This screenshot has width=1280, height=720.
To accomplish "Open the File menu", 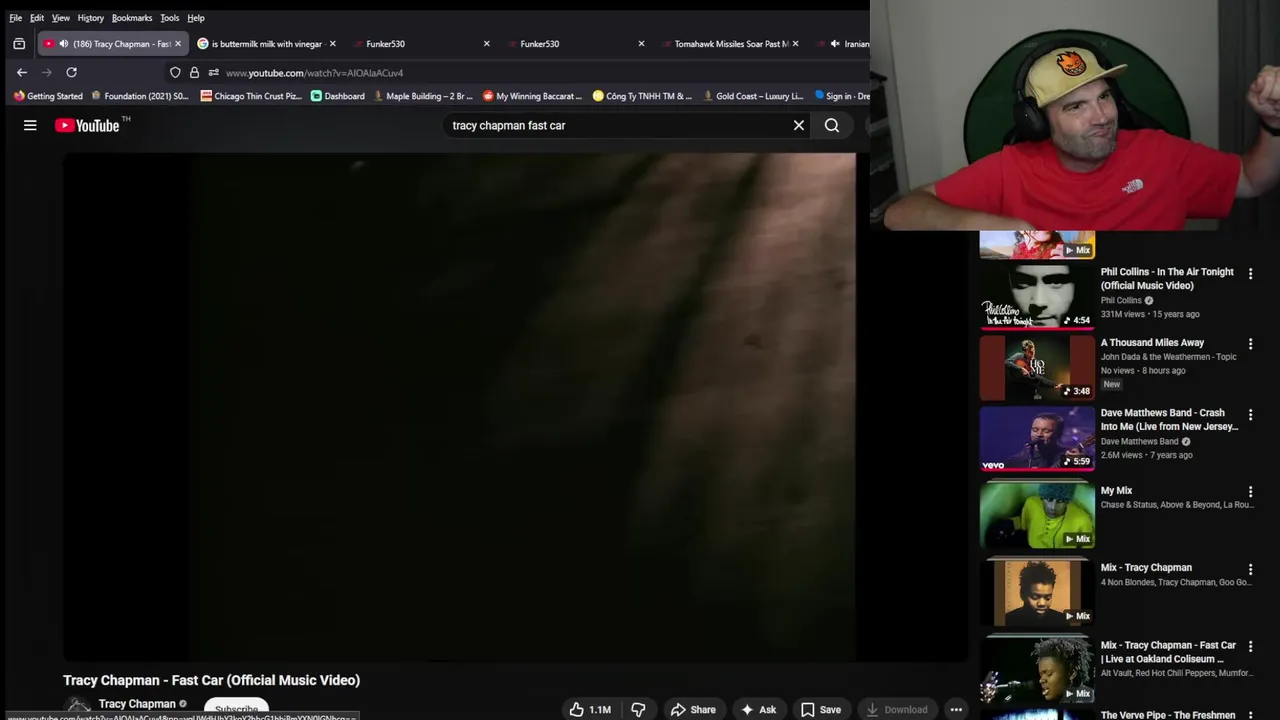I will [x=15, y=18].
